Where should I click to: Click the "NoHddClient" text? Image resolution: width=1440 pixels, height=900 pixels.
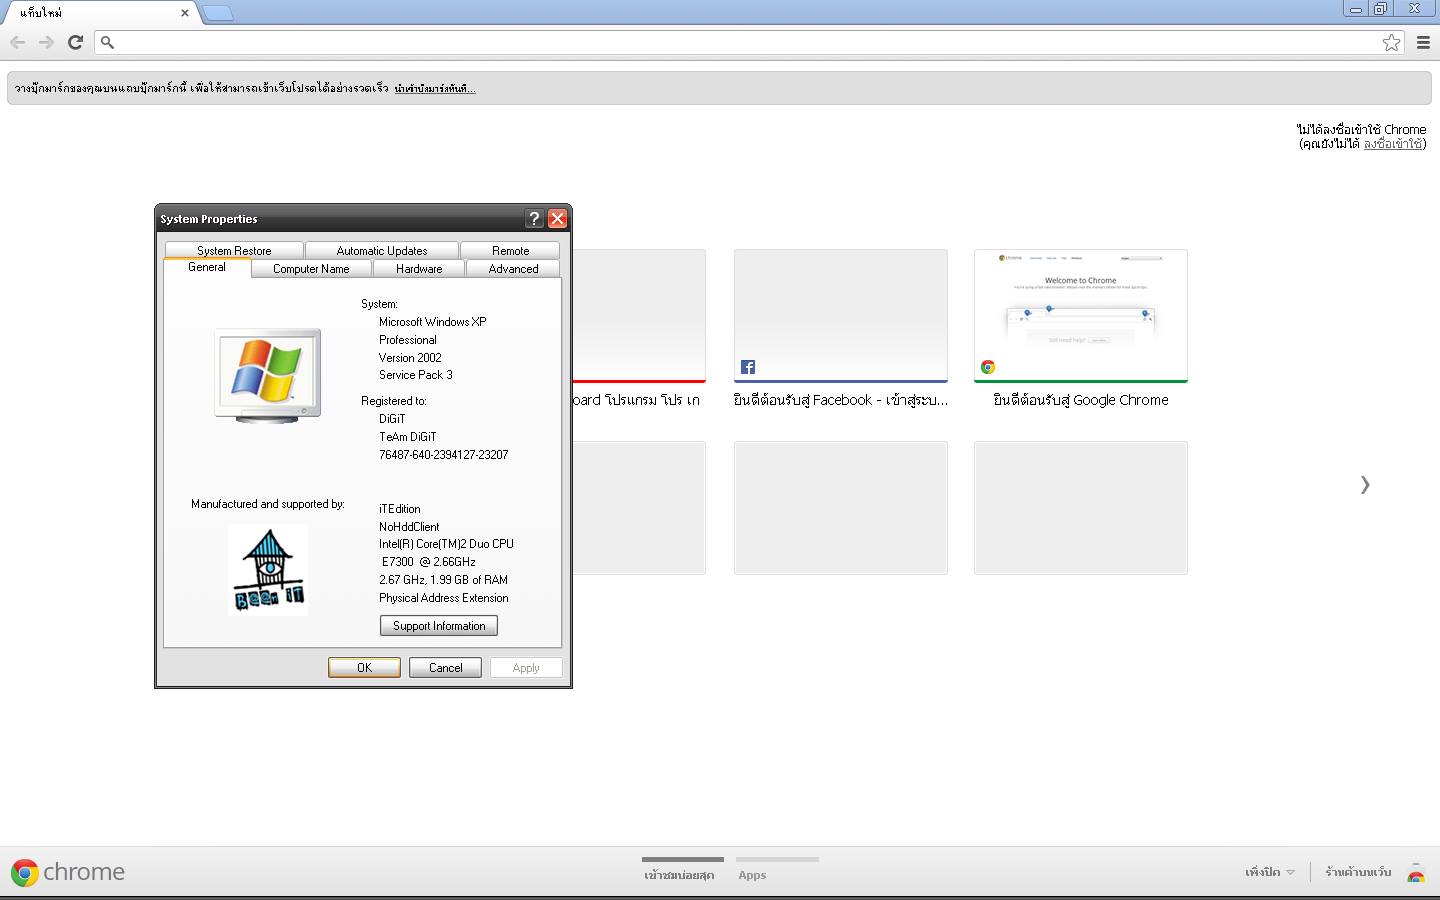pyautogui.click(x=409, y=527)
